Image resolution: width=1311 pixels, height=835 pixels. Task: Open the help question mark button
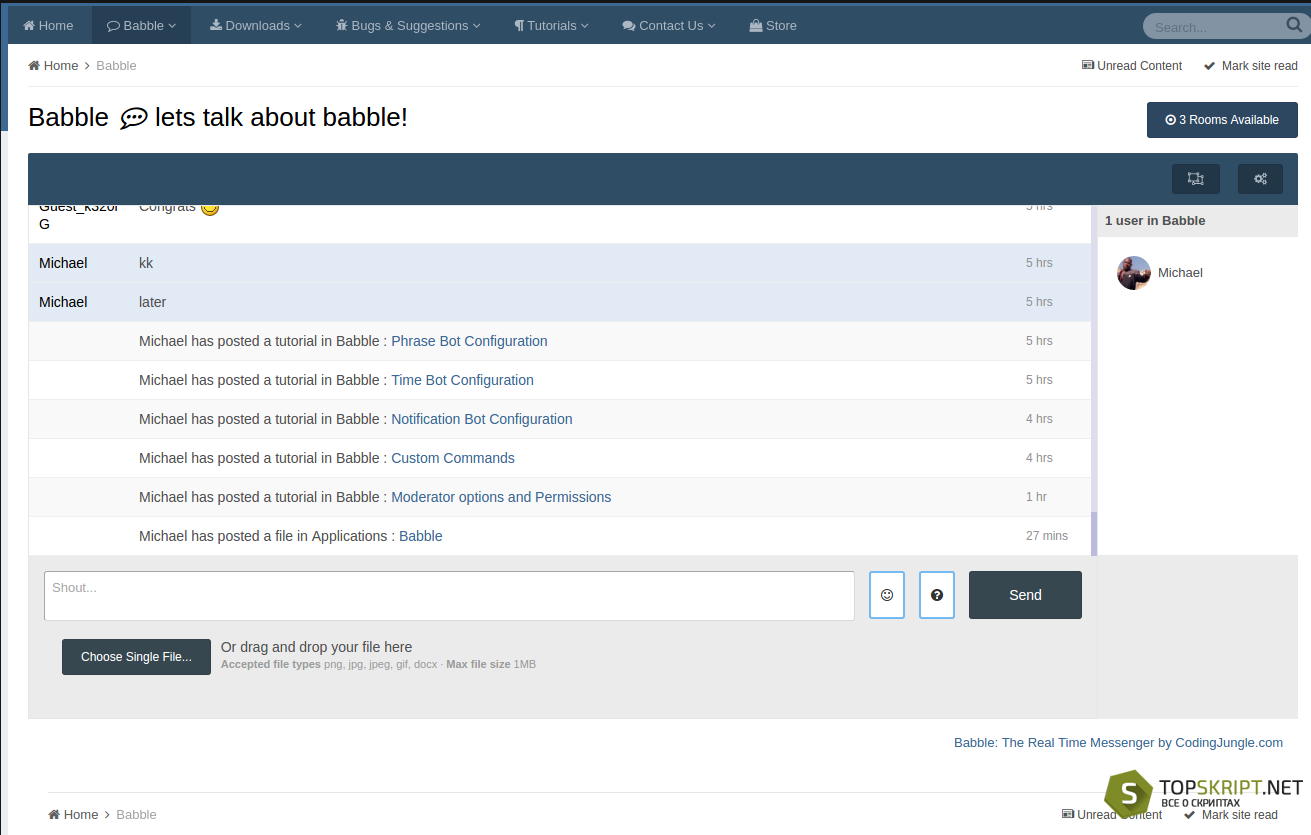click(x=937, y=595)
